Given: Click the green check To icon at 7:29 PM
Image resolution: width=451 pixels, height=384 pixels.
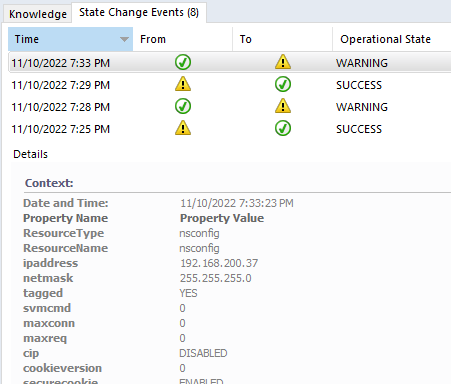Looking at the screenshot, I should [x=283, y=84].
